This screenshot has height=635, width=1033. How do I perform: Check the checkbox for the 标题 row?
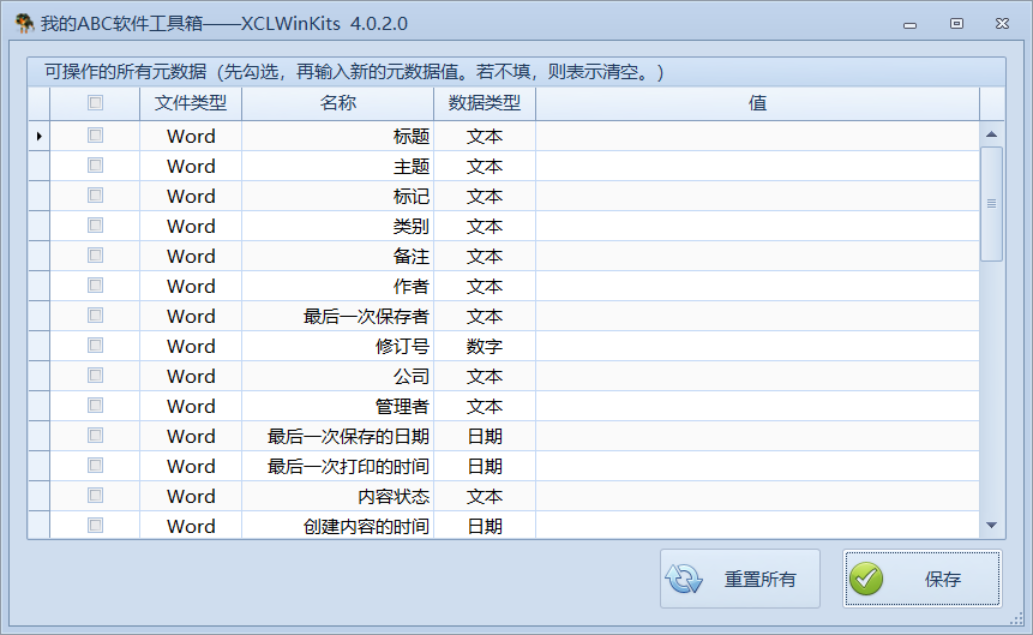94,136
